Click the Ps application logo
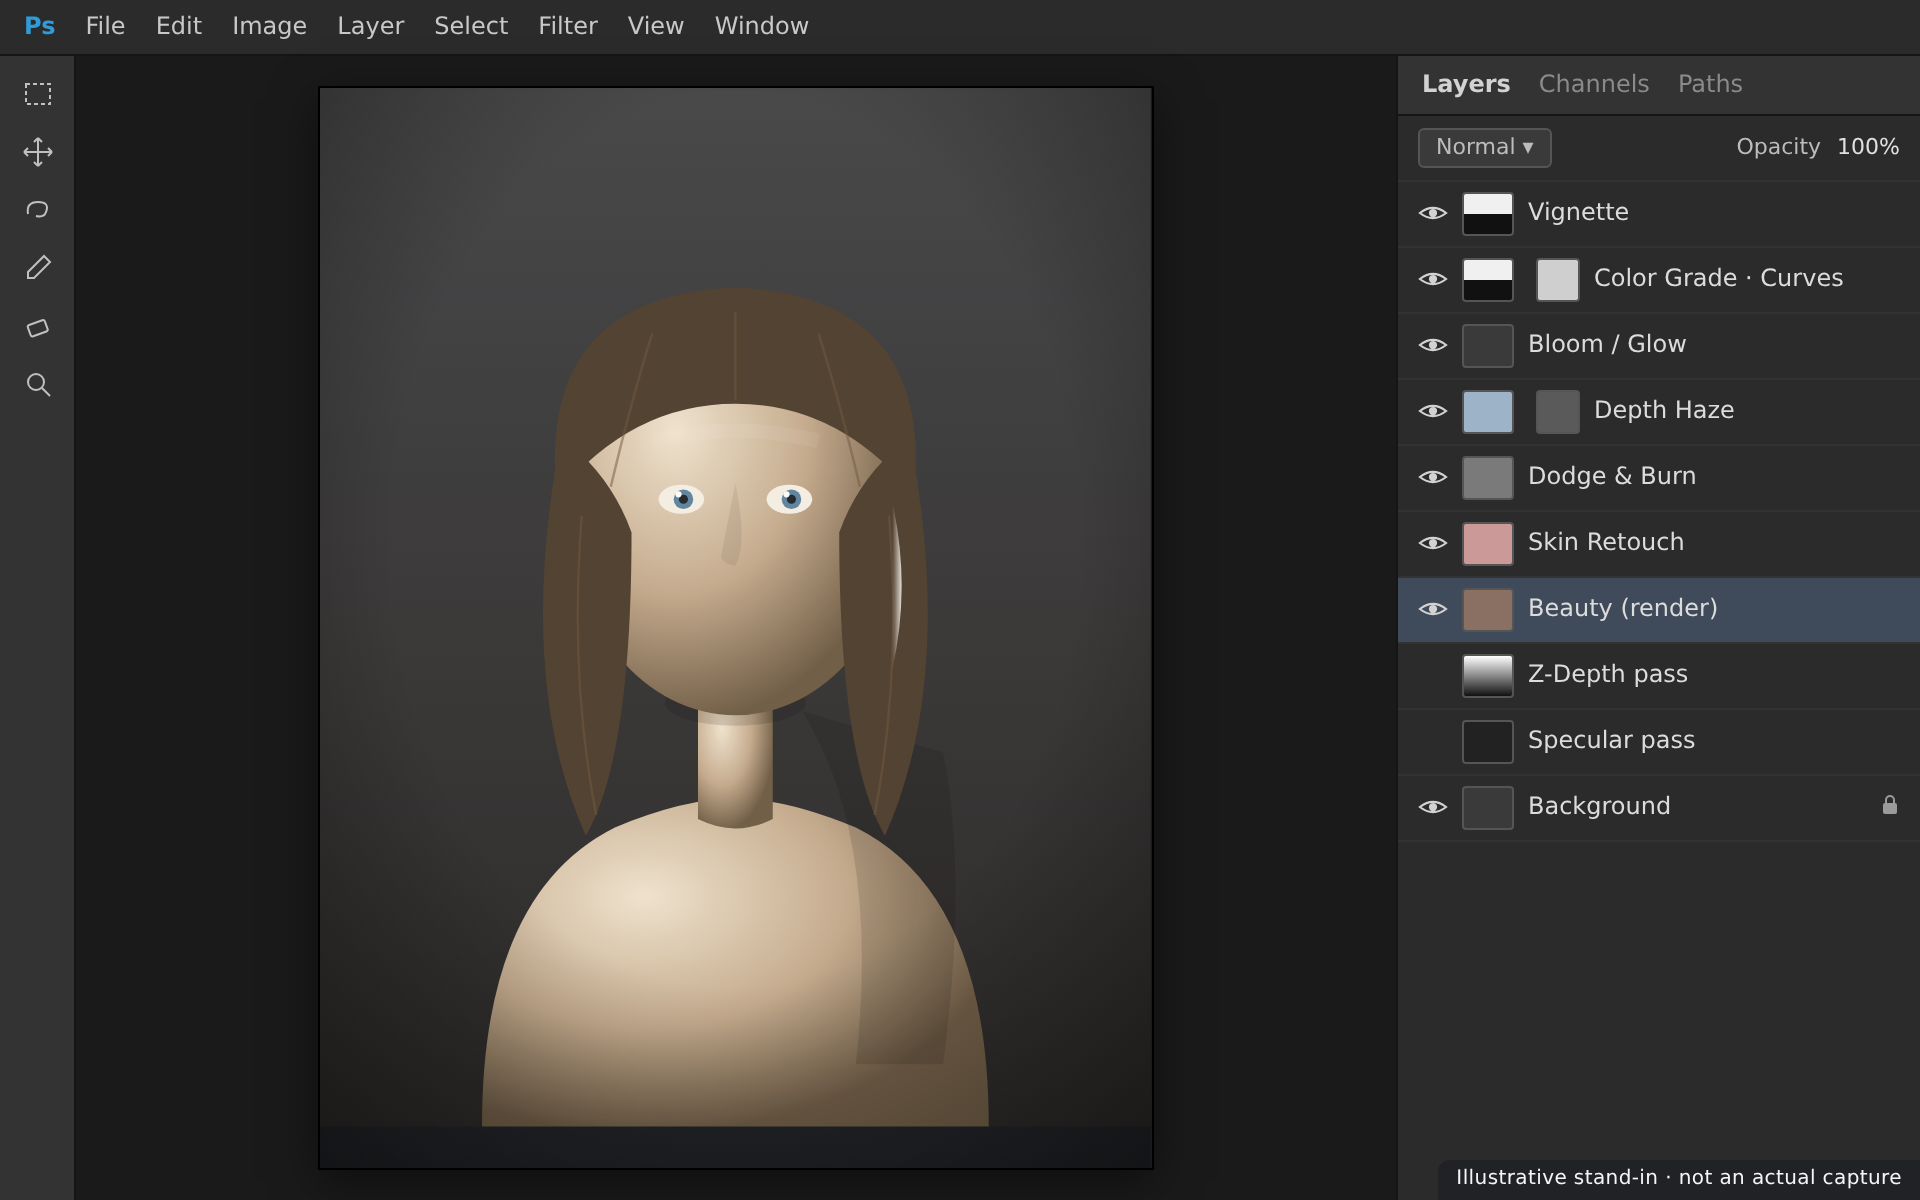The image size is (1920, 1200). tap(40, 26)
